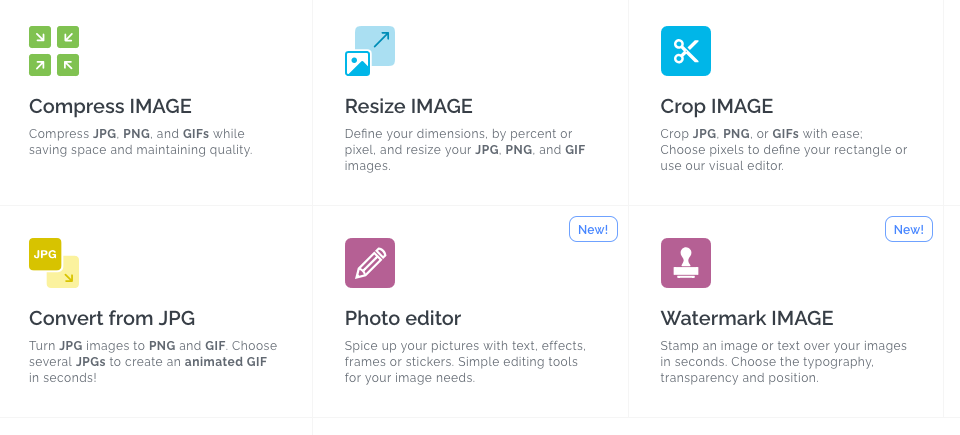Open the Resize IMAGE heading link
960x435 pixels.
pos(408,107)
